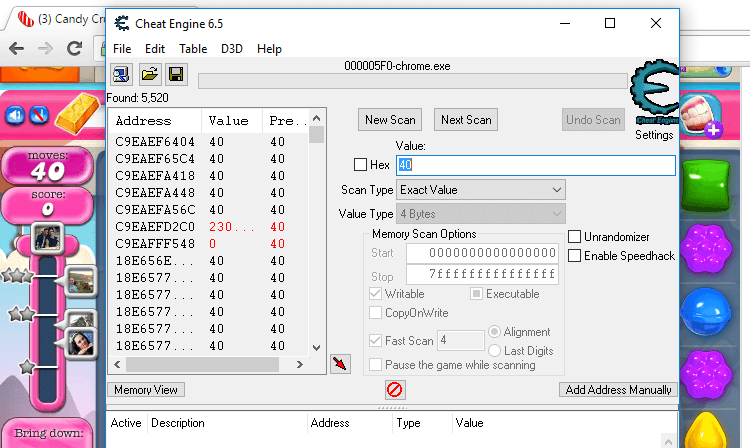Select address row C9EAFFF548

click(209, 244)
